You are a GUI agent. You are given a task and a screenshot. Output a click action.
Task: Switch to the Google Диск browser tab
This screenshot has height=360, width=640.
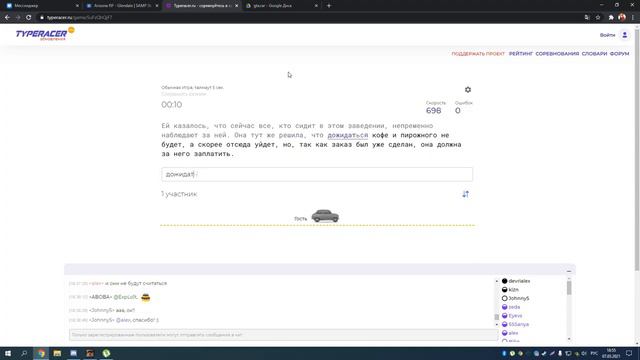[x=281, y=6]
